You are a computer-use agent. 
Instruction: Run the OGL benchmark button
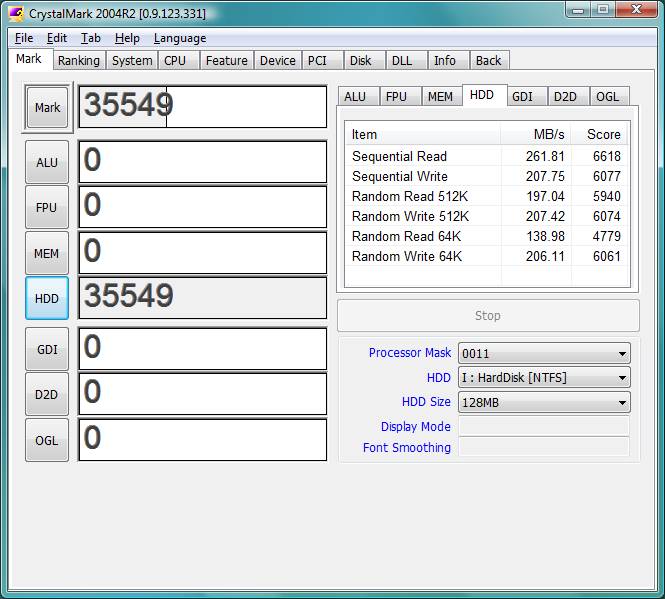click(x=47, y=440)
